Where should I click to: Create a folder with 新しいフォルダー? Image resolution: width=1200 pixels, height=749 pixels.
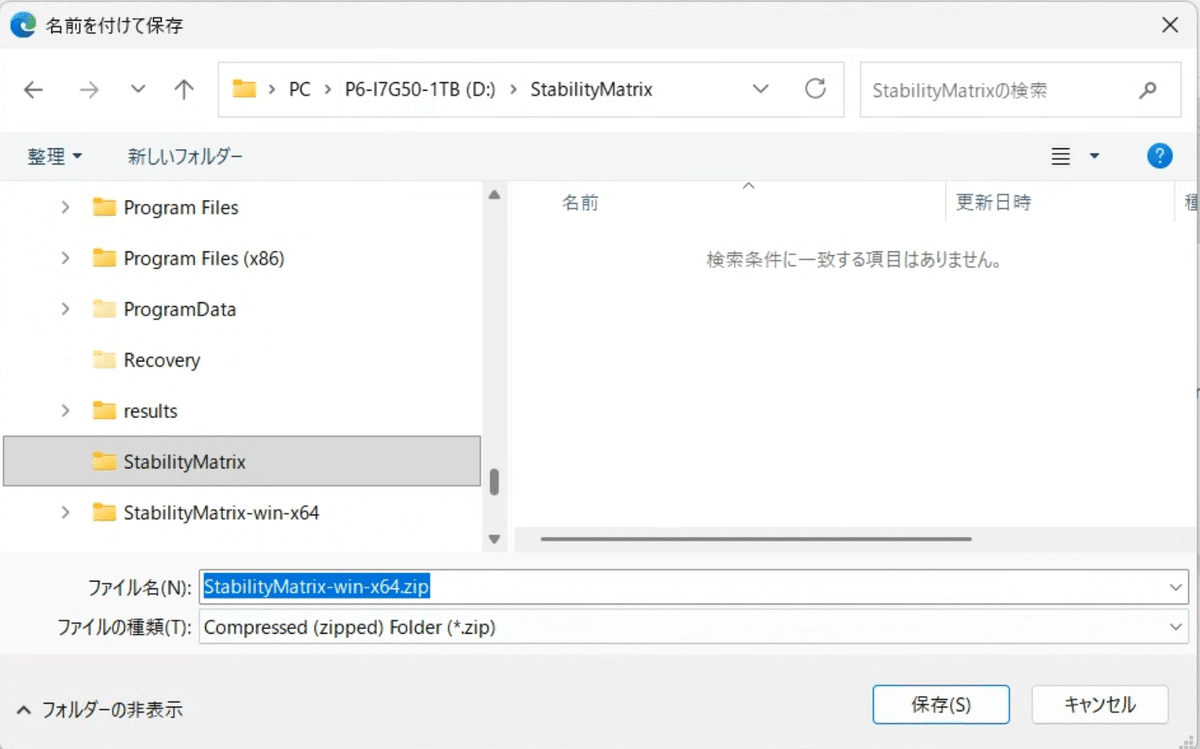point(185,156)
